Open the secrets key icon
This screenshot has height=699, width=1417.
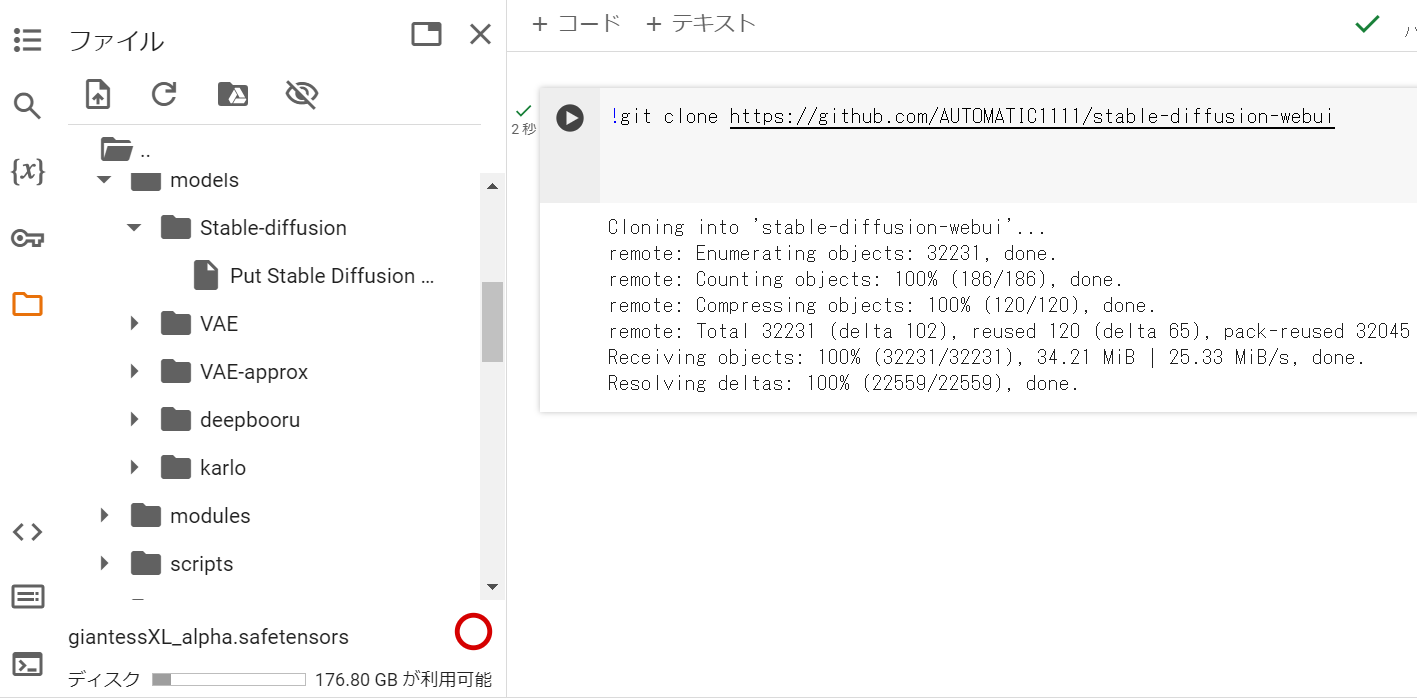tap(27, 238)
